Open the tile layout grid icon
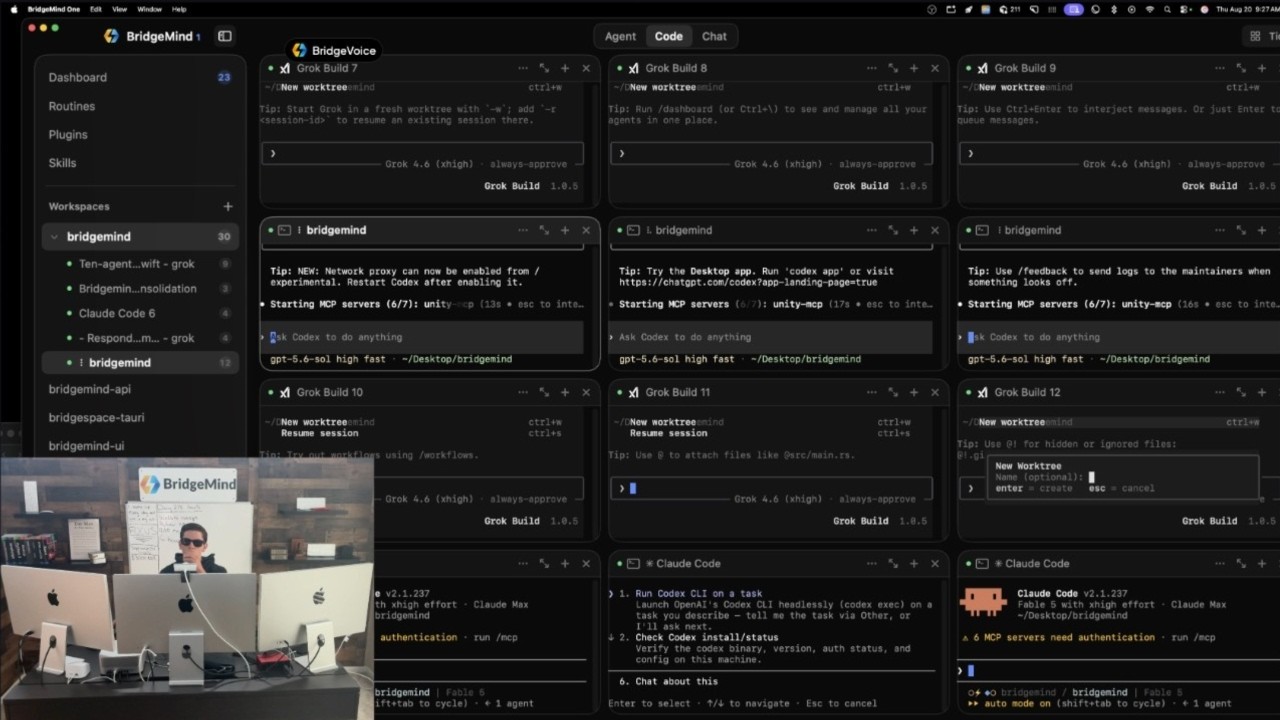1280x720 pixels. point(1254,36)
